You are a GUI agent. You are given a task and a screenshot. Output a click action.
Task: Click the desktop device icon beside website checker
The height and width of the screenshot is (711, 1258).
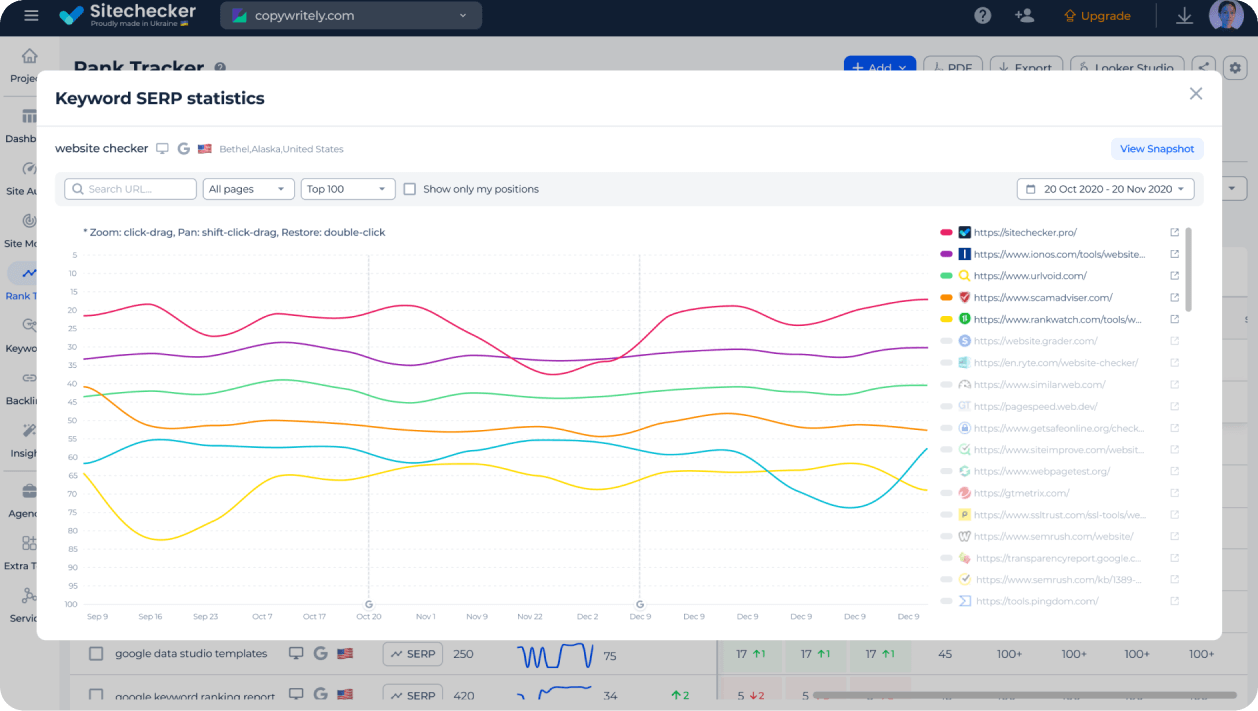(163, 149)
